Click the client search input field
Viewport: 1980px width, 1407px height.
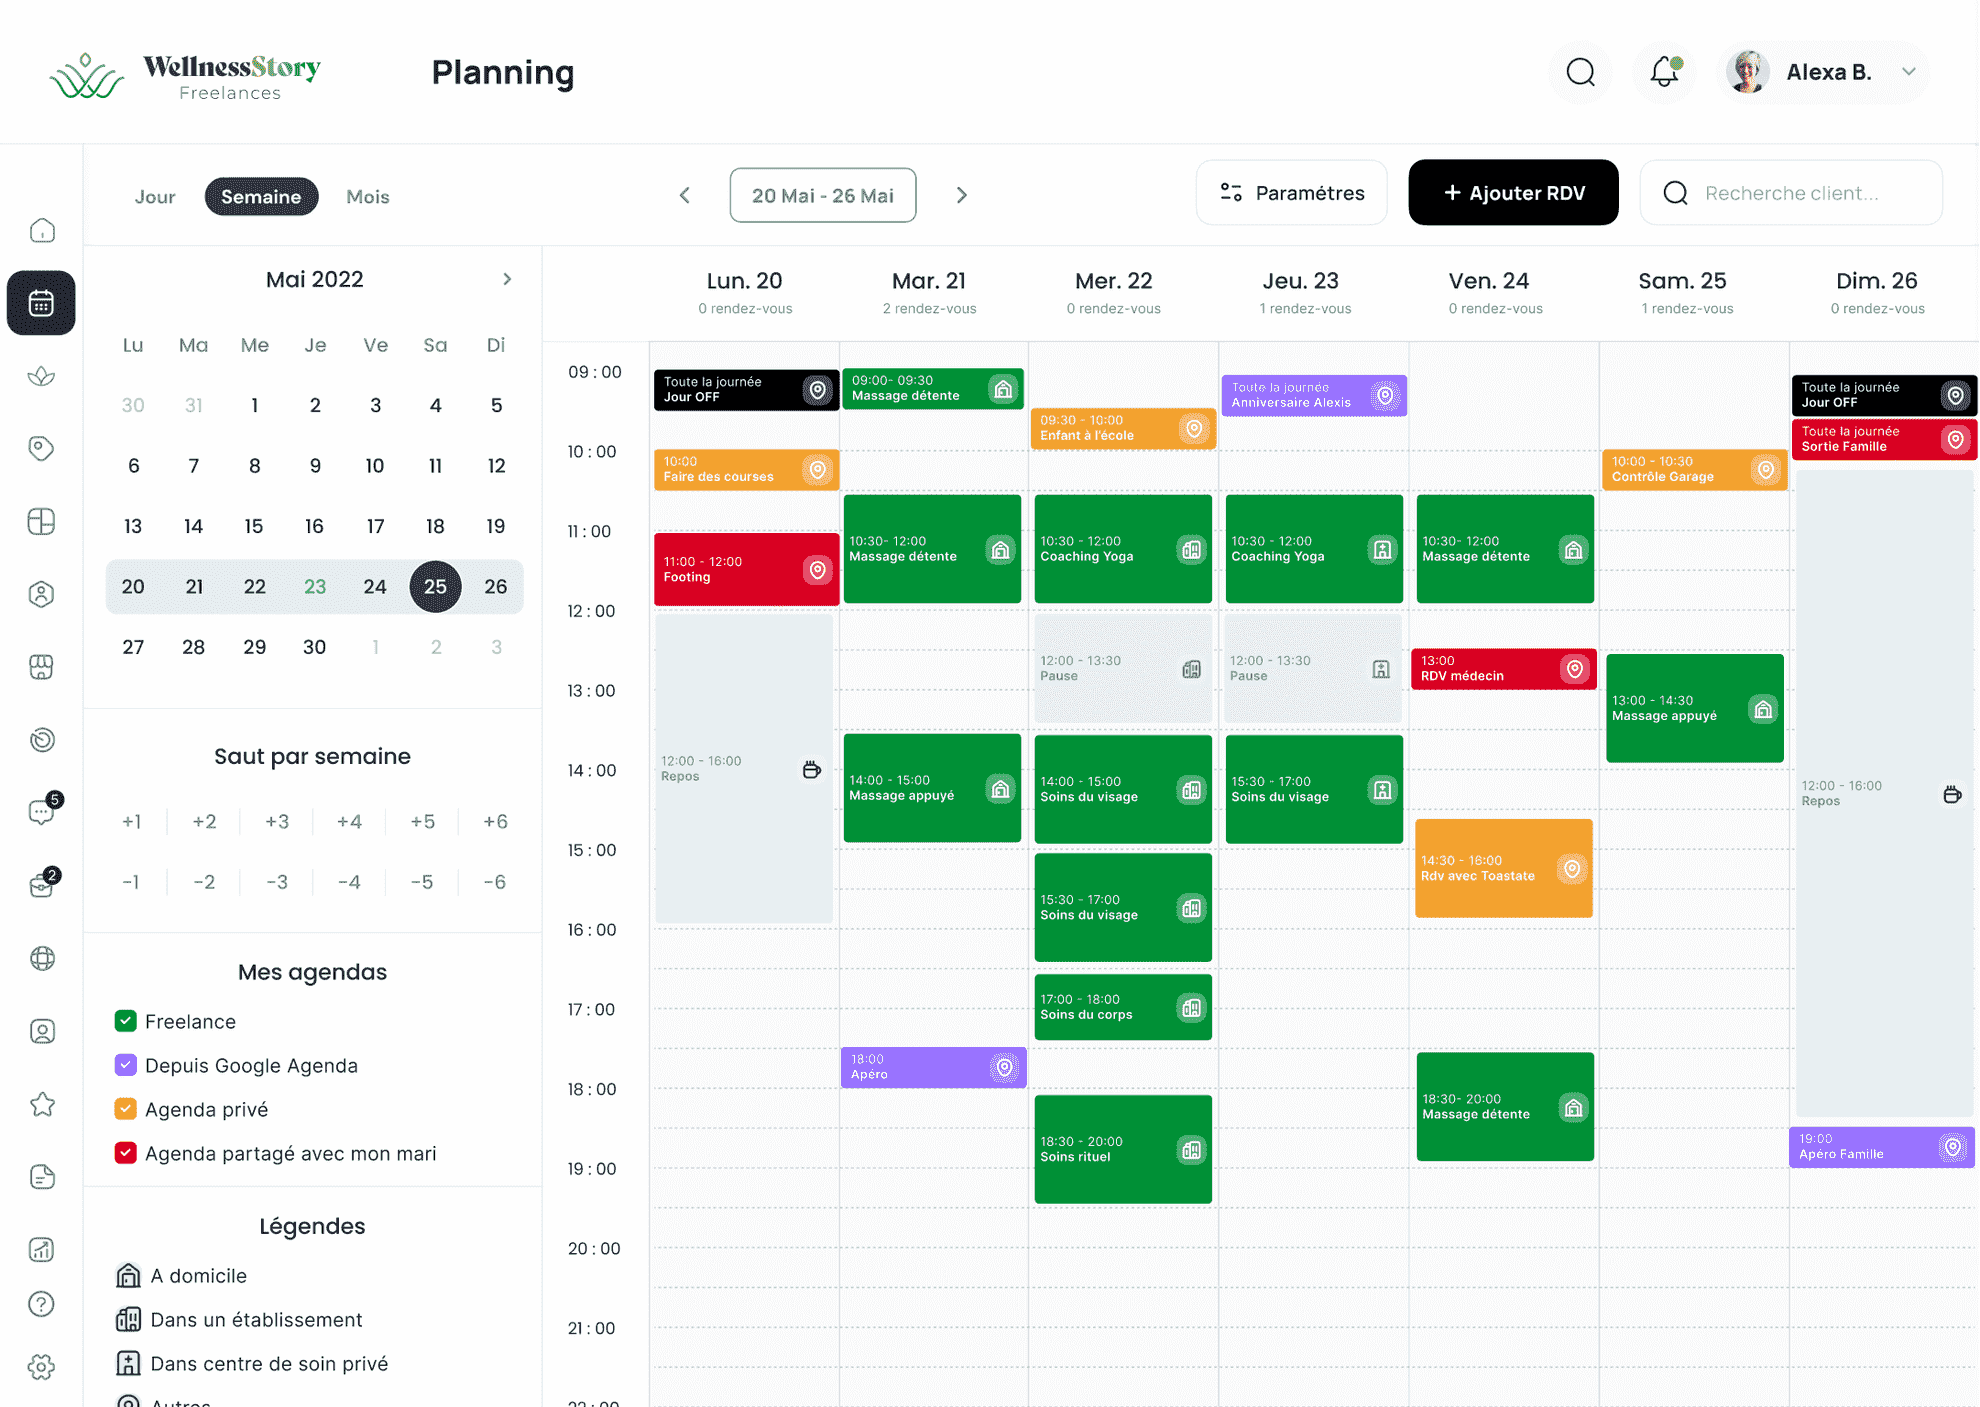(x=1811, y=193)
